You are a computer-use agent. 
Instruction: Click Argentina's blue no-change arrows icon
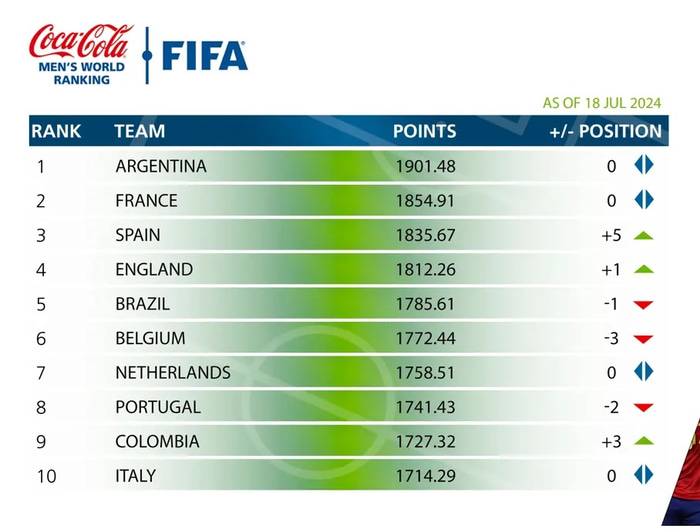tap(643, 166)
